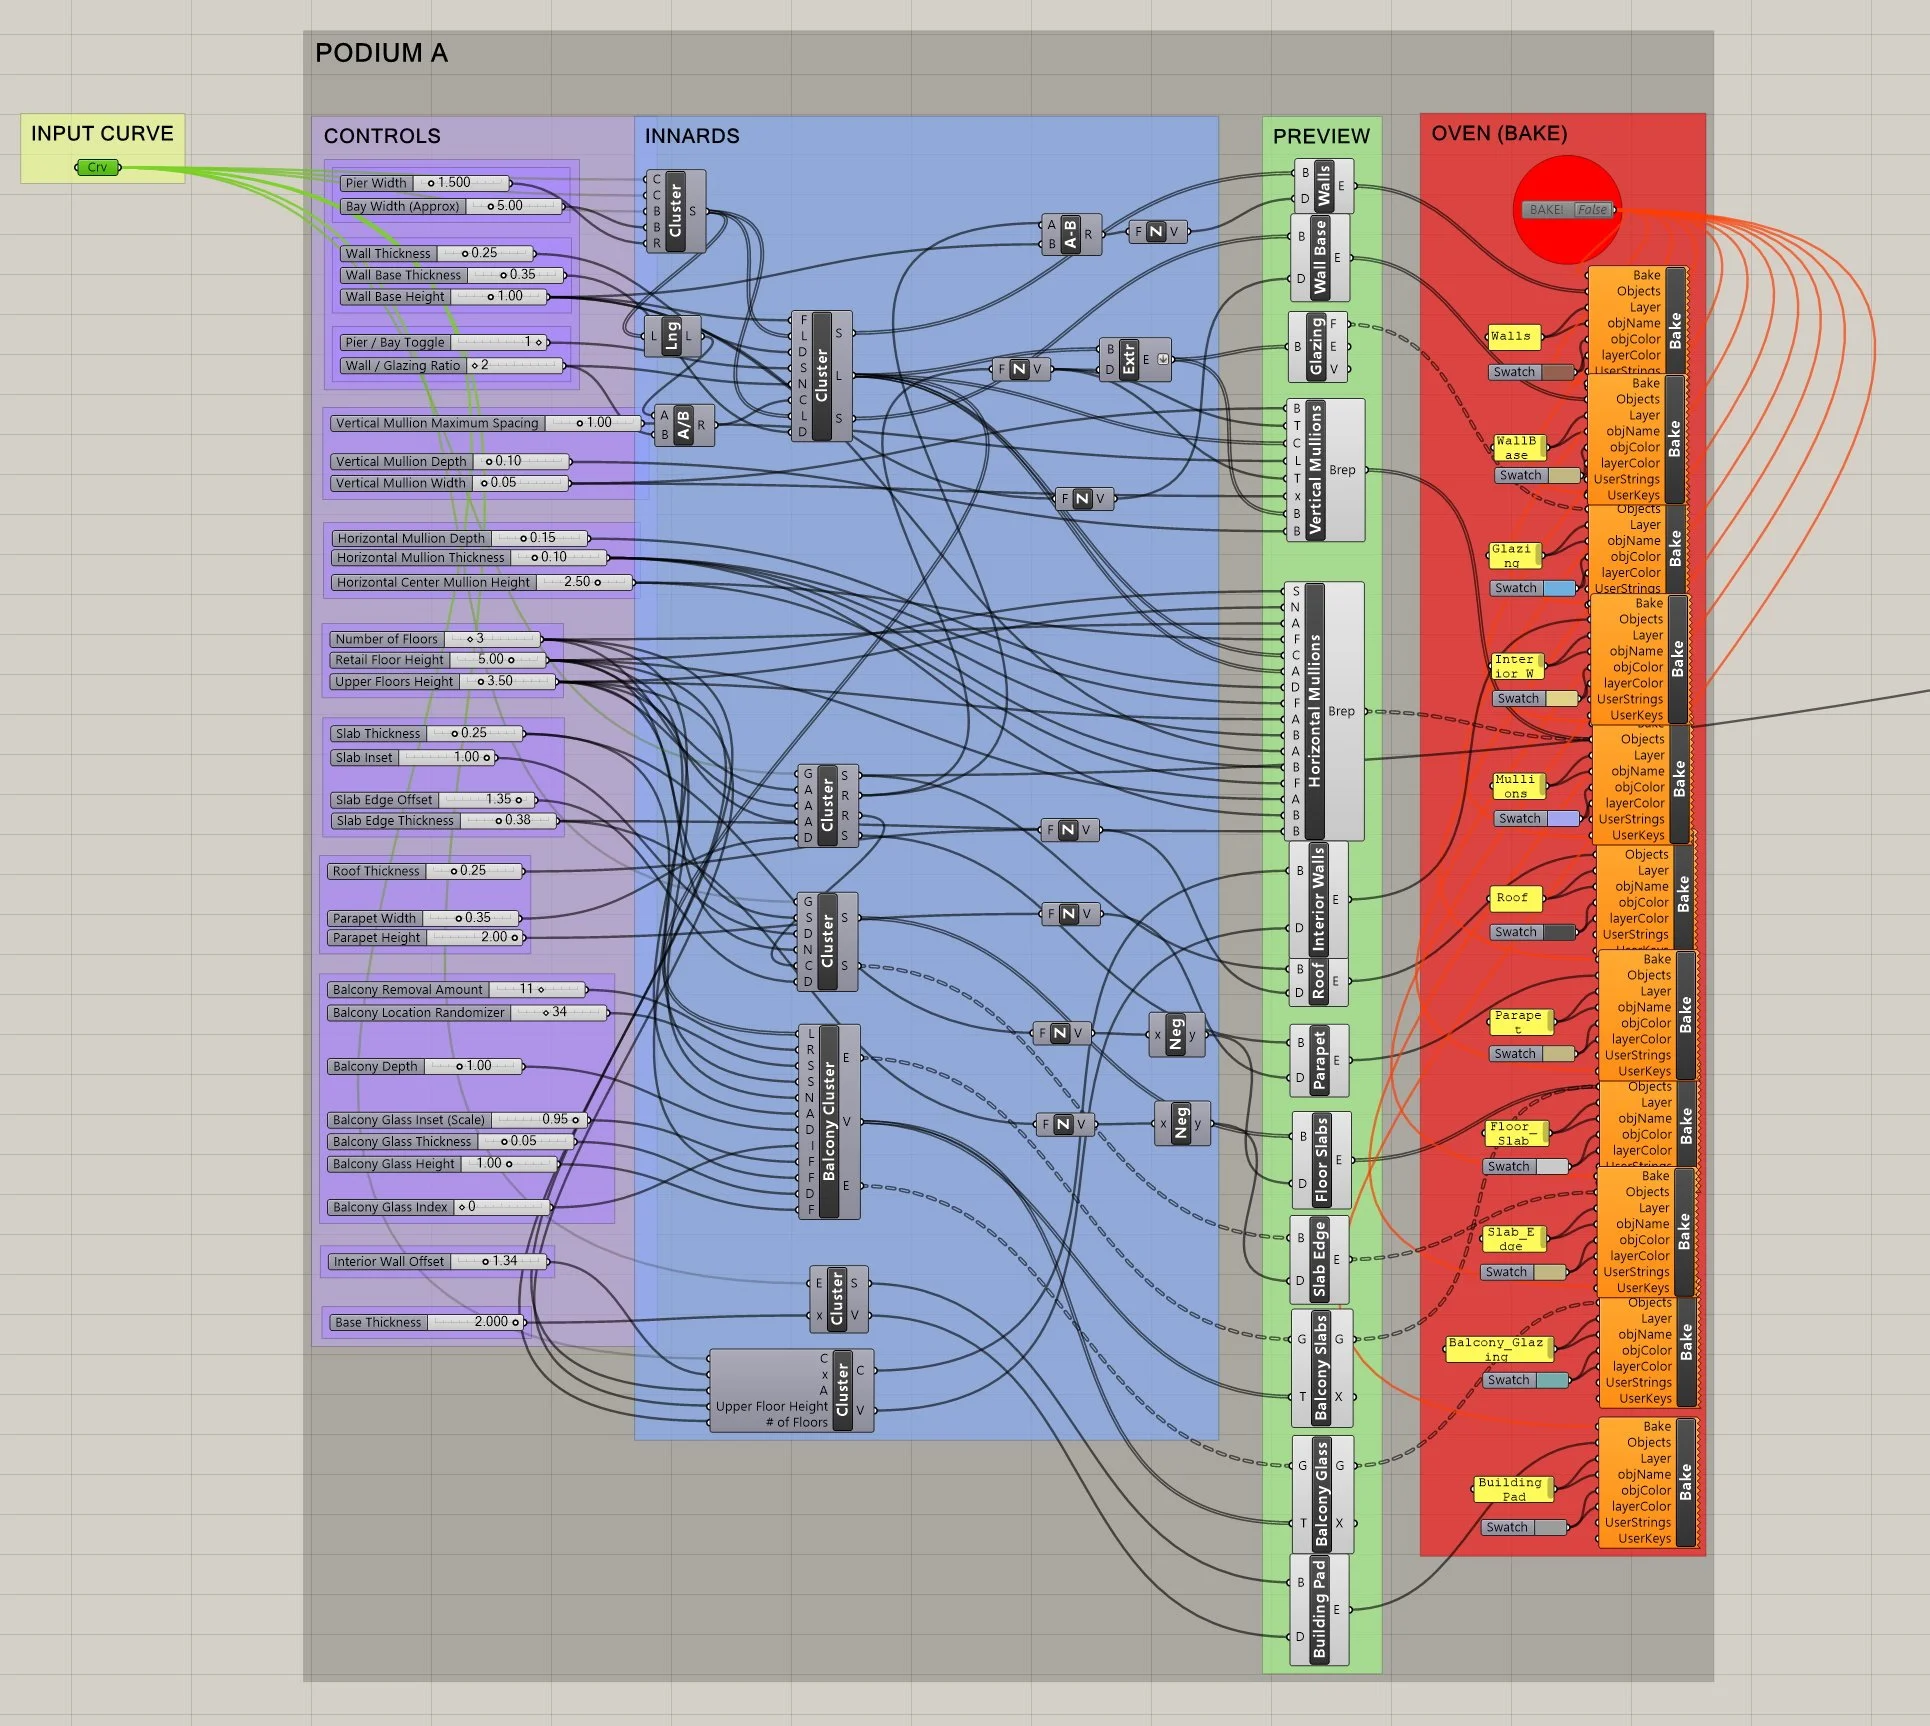The width and height of the screenshot is (1930, 1726).
Task: Select the Balcony Glass component
Action: tap(1322, 1494)
